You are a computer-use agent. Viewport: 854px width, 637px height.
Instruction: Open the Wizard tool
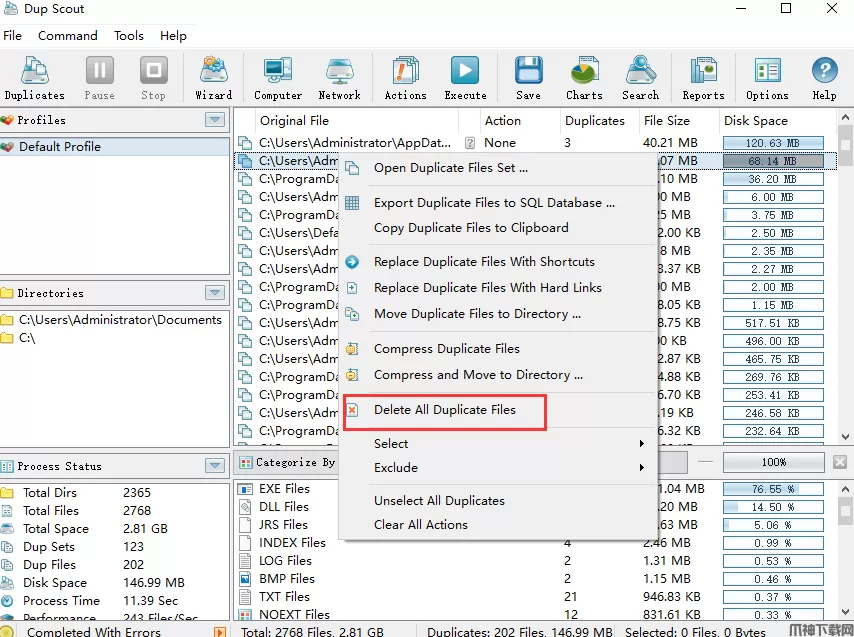213,78
